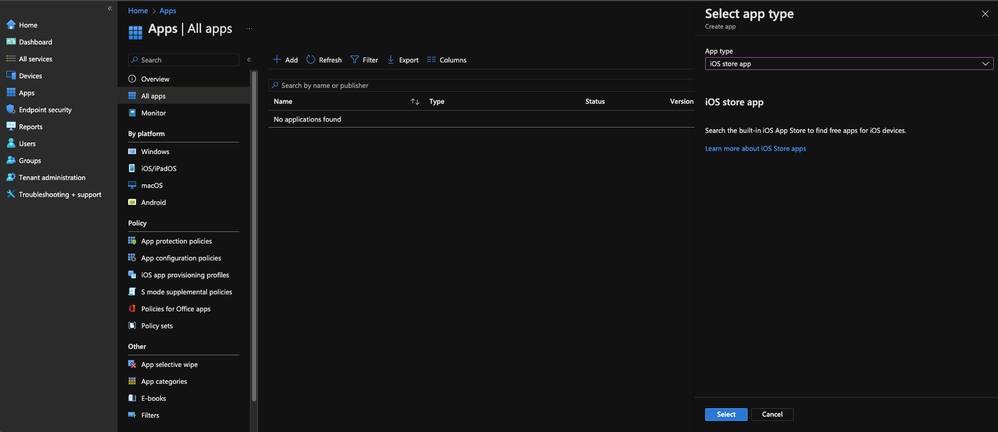
Task: Open the Users person icon
Action: 11,144
